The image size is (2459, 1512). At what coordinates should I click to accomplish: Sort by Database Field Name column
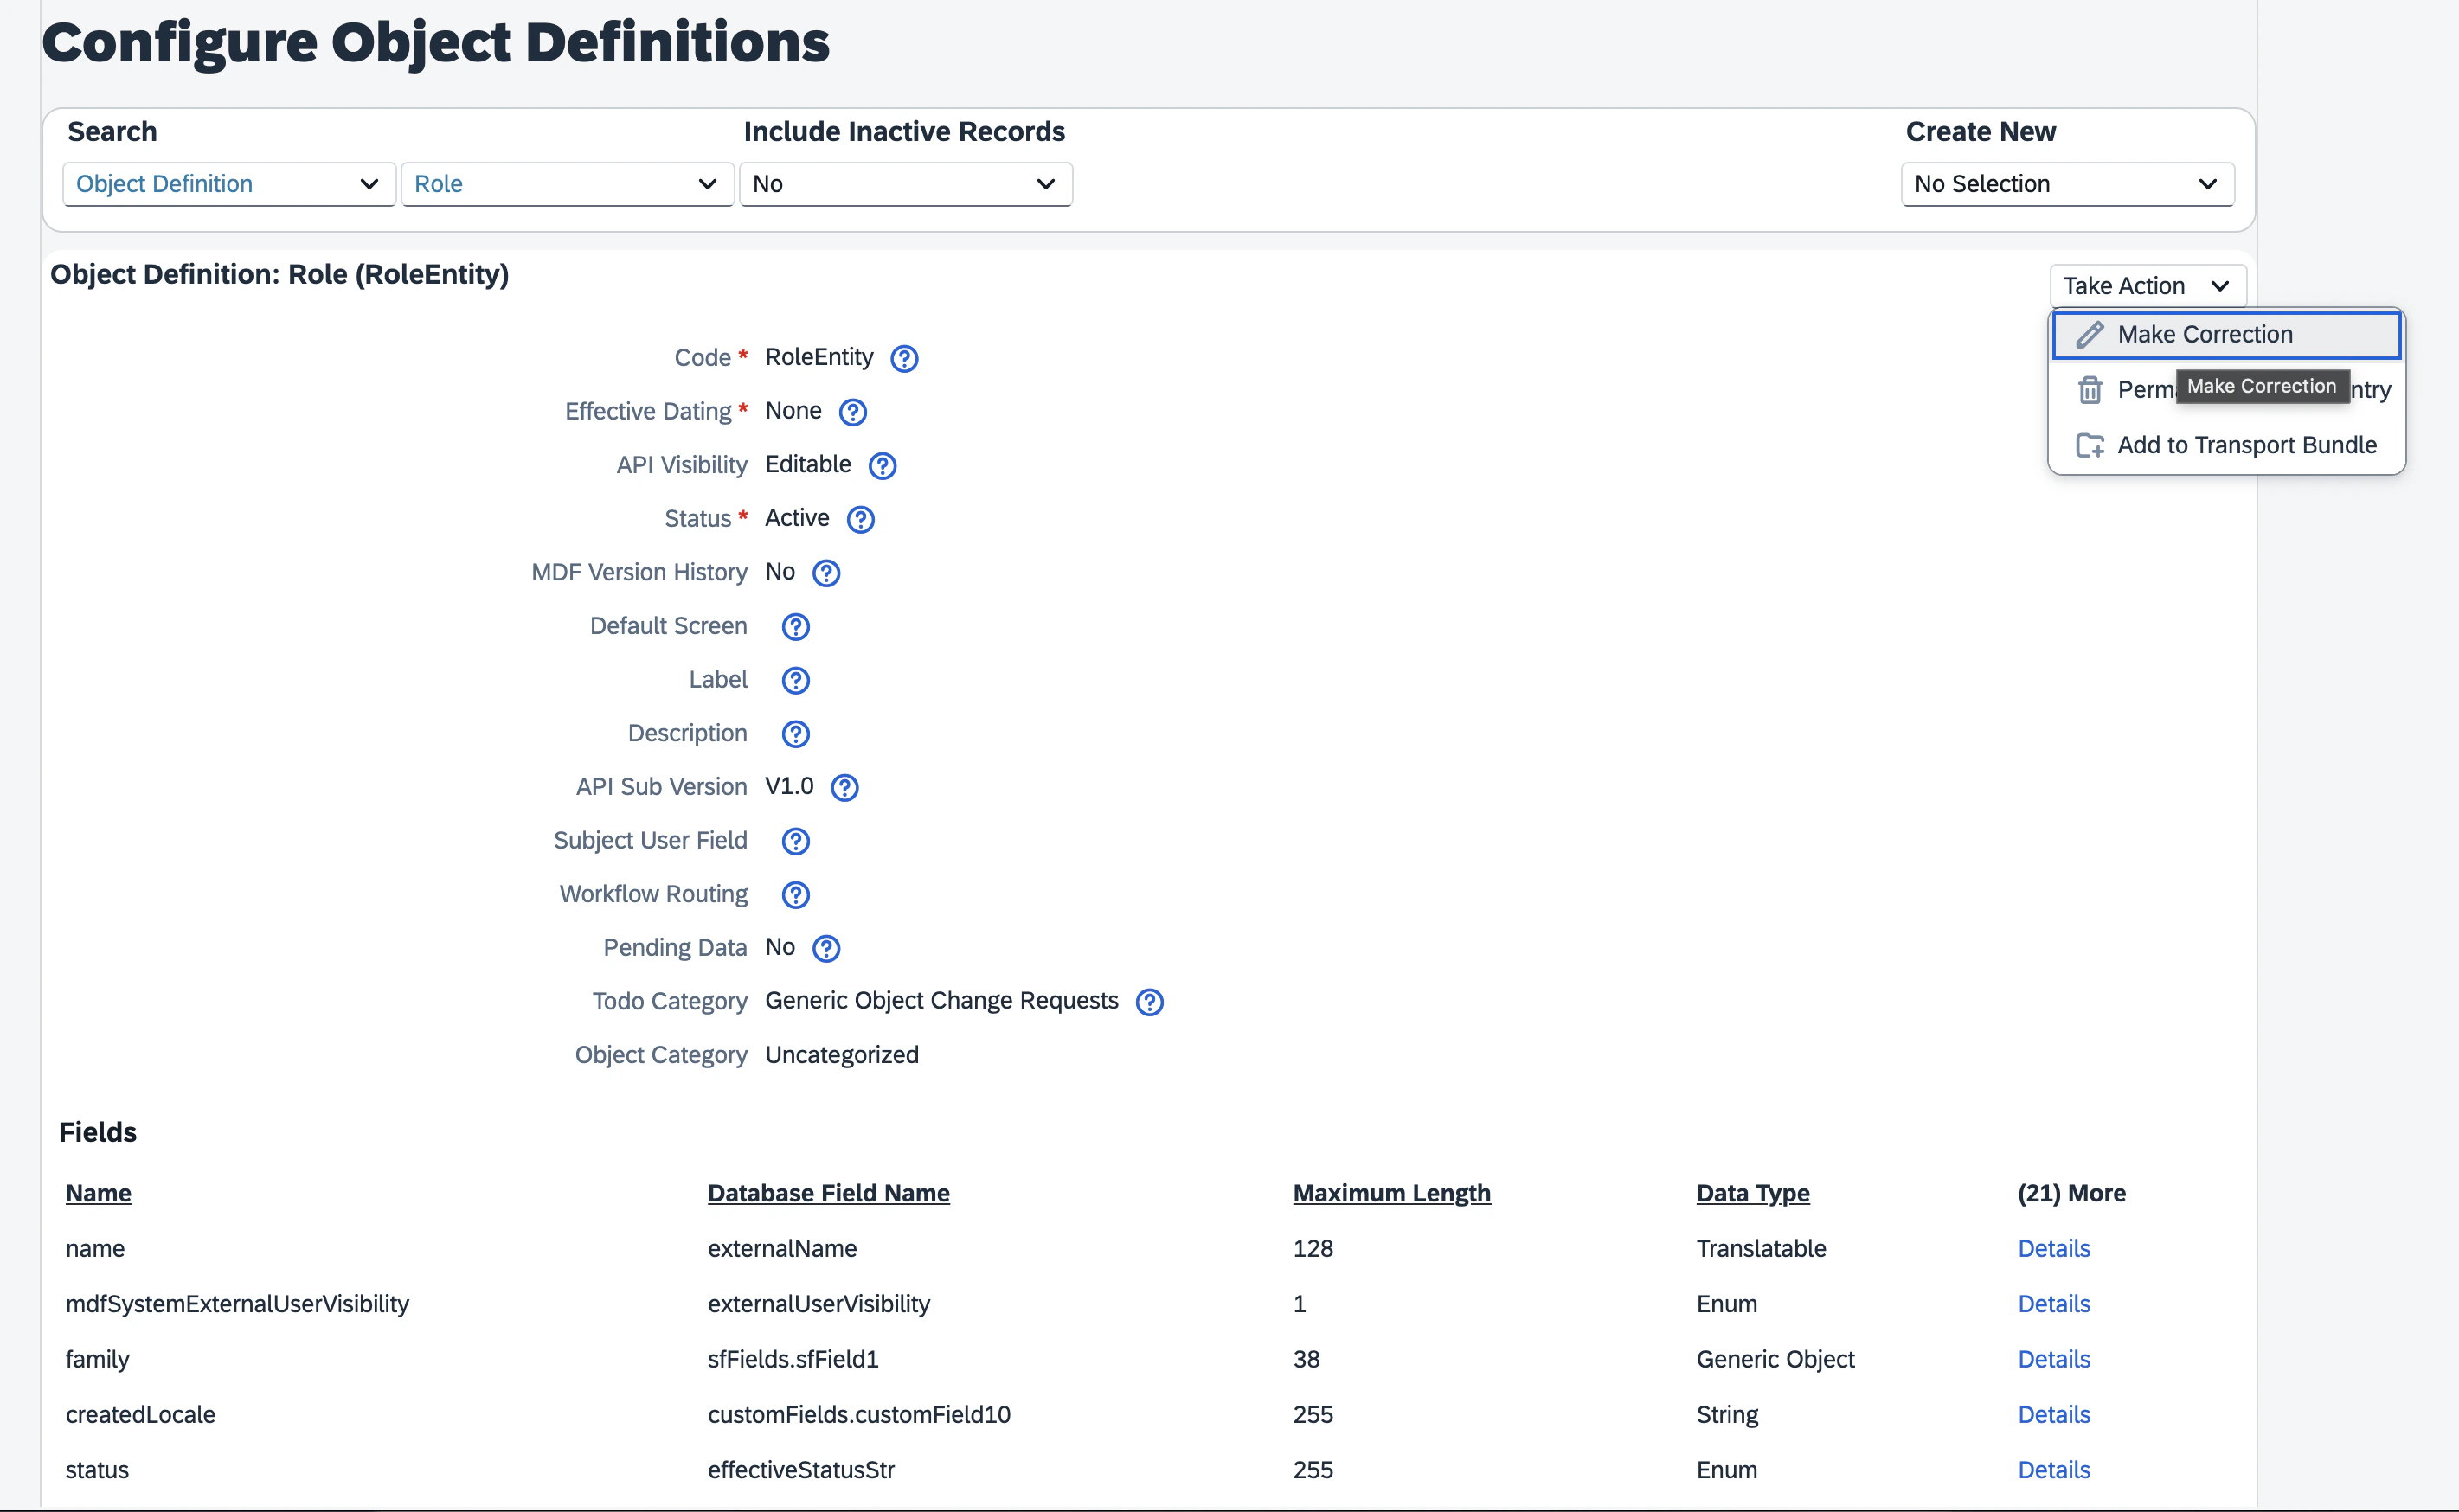coord(829,1192)
